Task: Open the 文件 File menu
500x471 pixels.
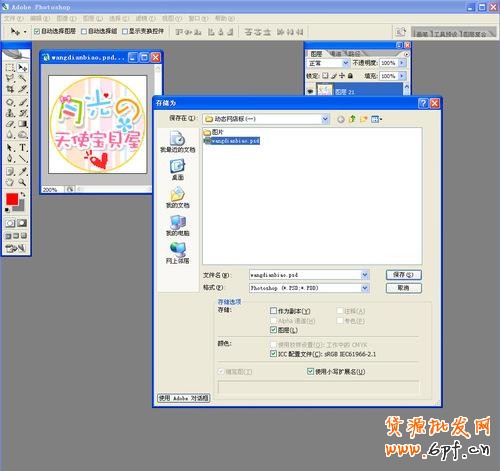Action: [x=14, y=18]
